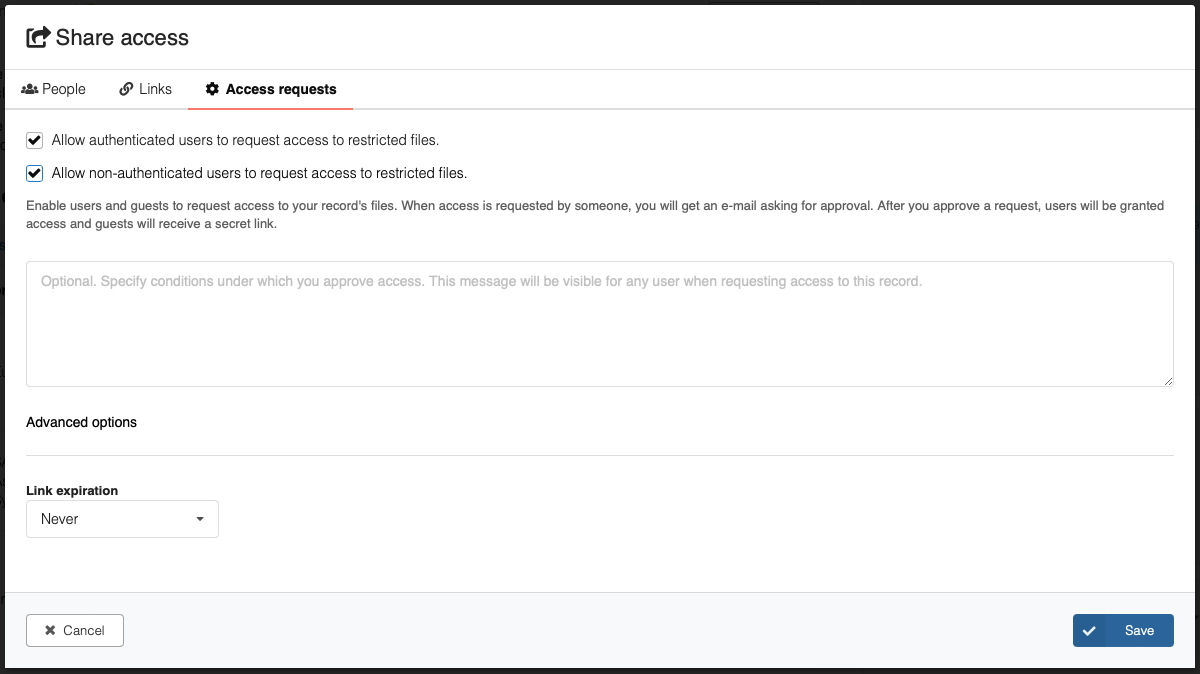Click the share arrow icon in header
This screenshot has height=674, width=1200.
click(x=38, y=38)
